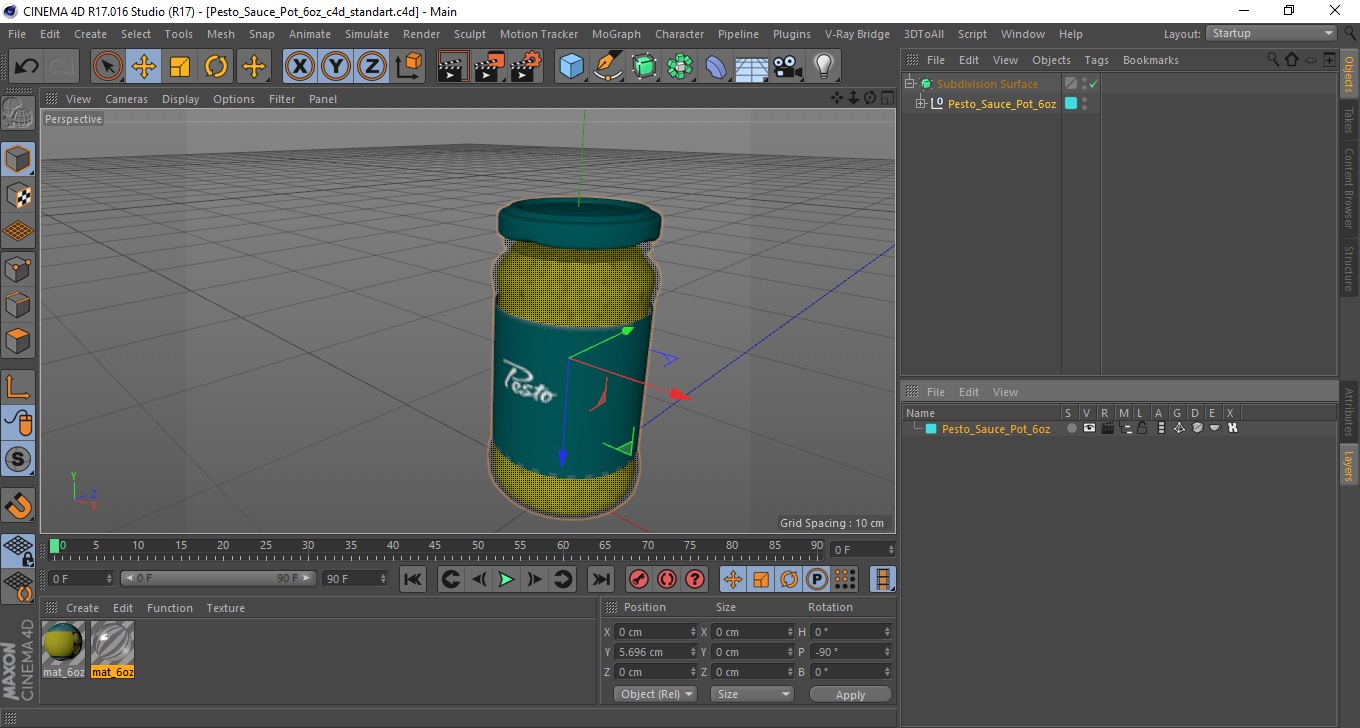Click Render View clapperboard icon
This screenshot has width=1360, height=728.
point(454,67)
